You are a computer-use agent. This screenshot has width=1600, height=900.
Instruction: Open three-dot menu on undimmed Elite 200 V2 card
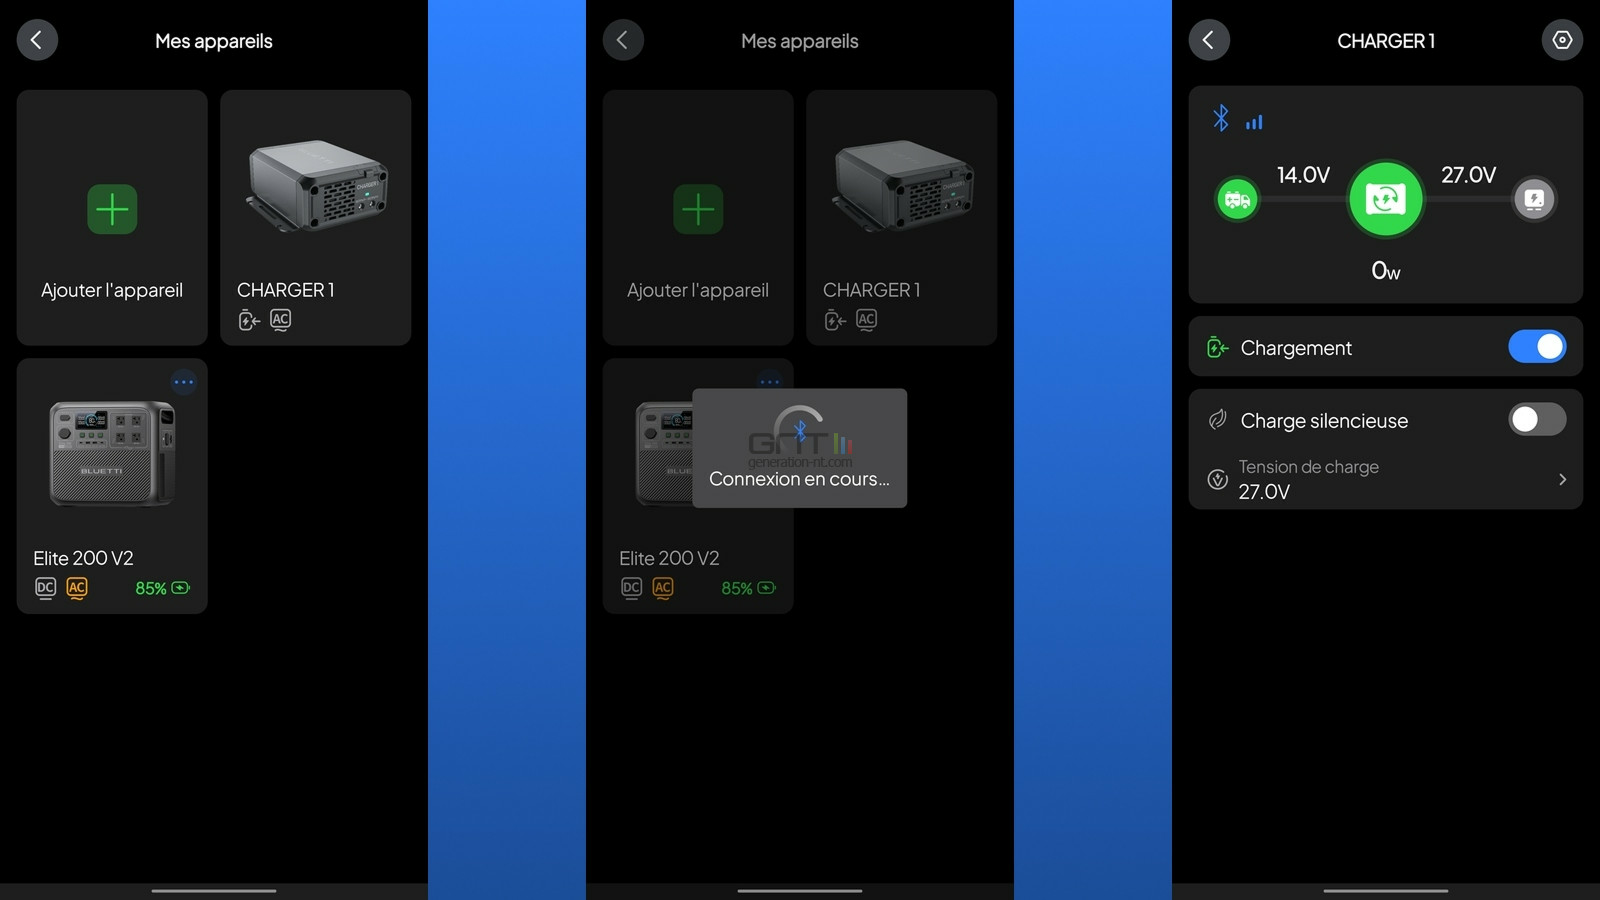183,382
